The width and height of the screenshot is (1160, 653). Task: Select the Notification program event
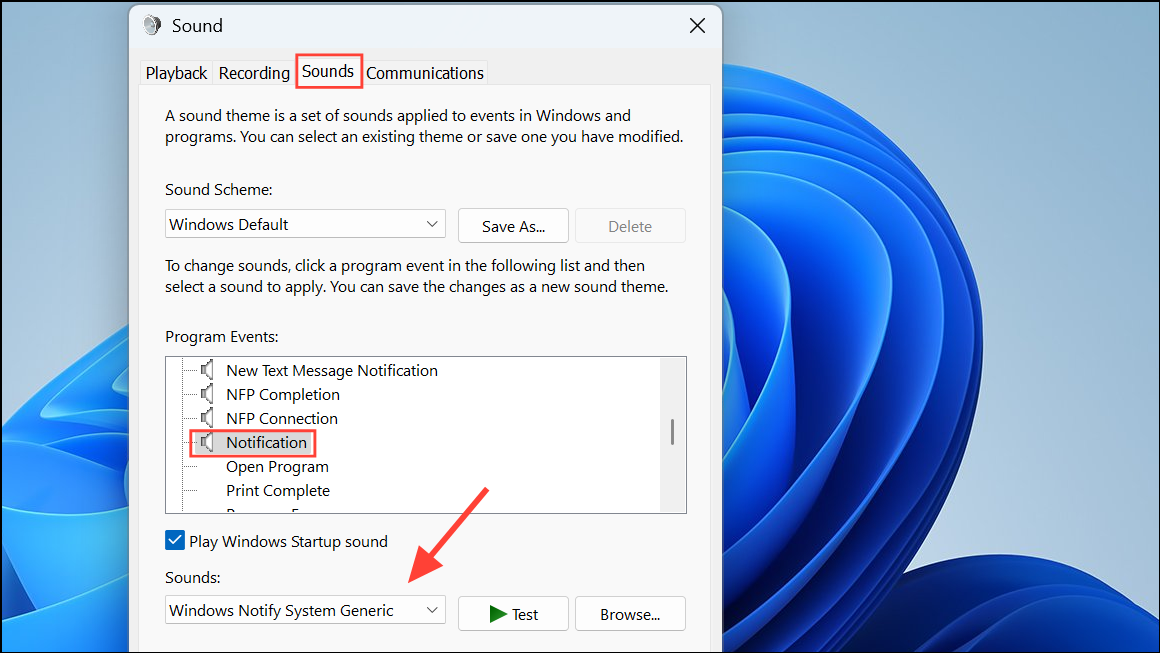[266, 442]
